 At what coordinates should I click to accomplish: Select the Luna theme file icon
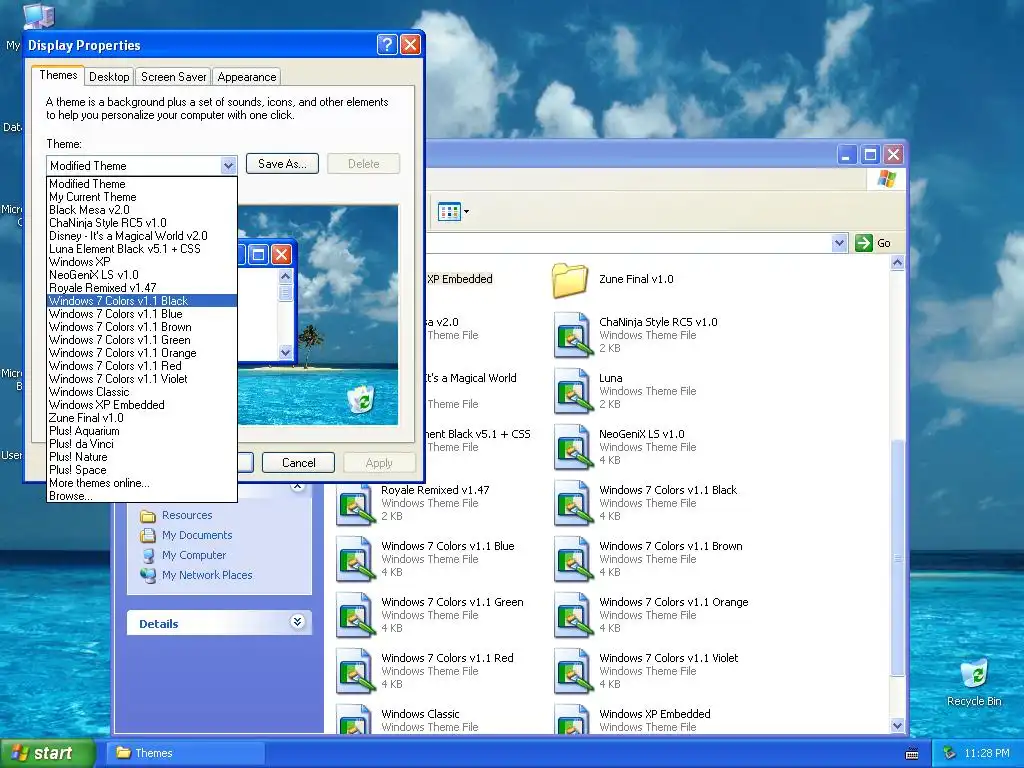click(x=572, y=391)
